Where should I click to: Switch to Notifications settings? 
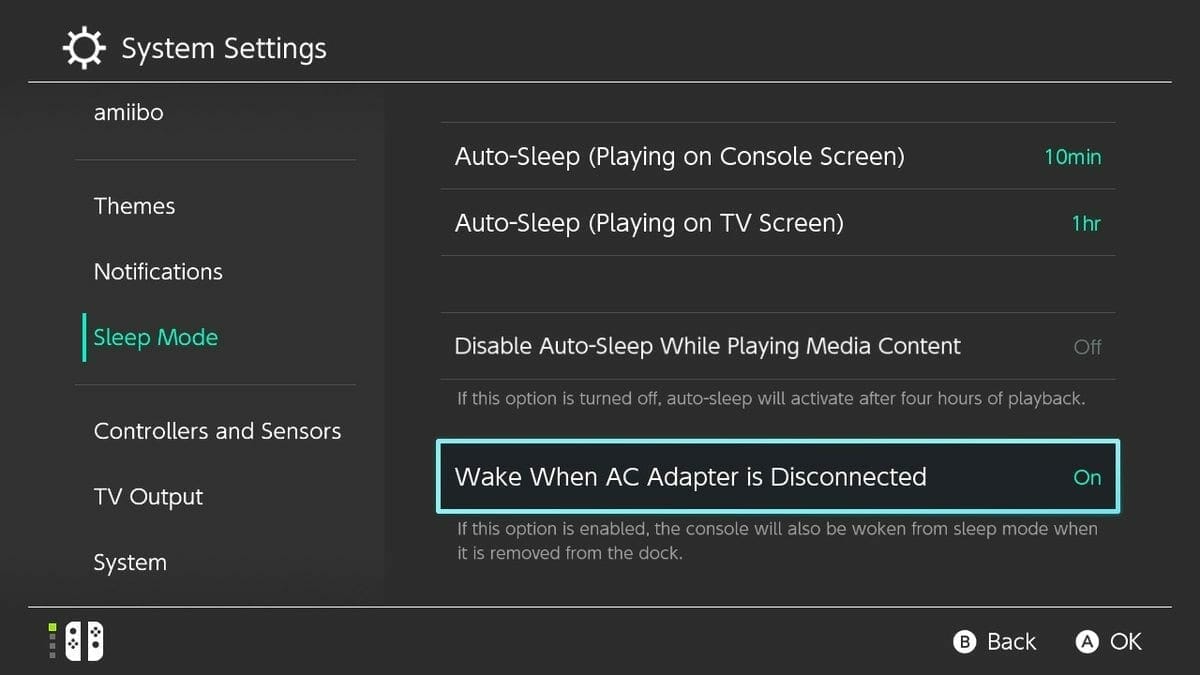[158, 271]
